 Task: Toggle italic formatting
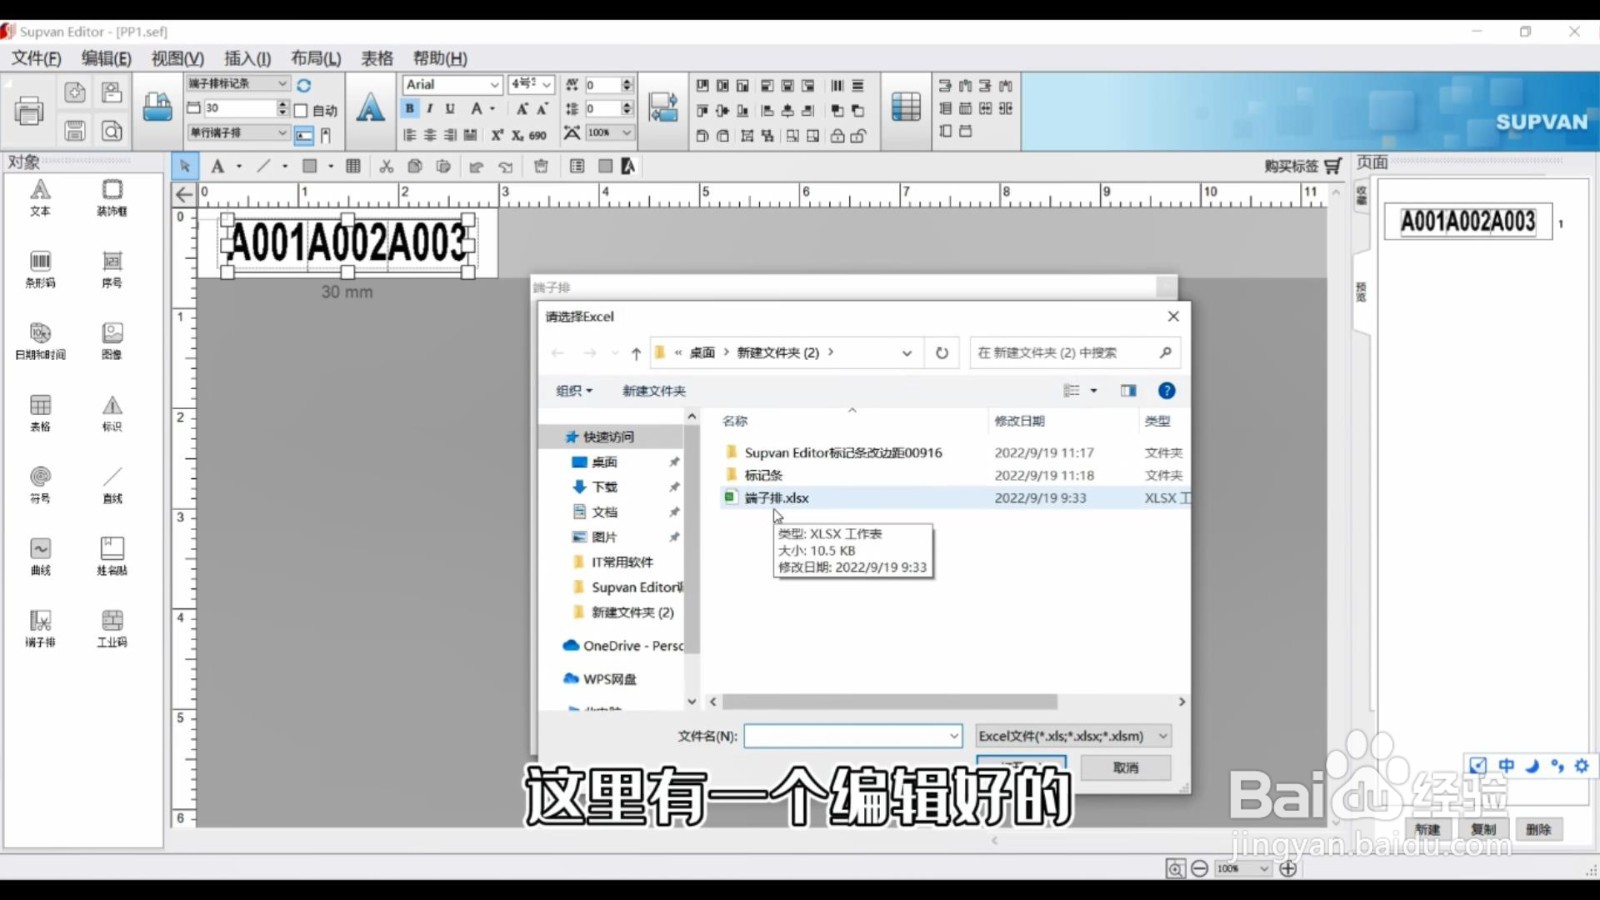click(430, 109)
